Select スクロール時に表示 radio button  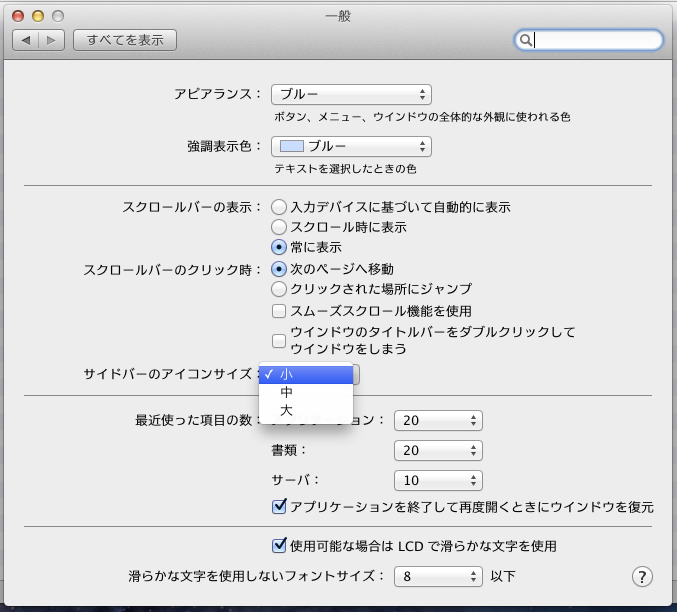[279, 227]
